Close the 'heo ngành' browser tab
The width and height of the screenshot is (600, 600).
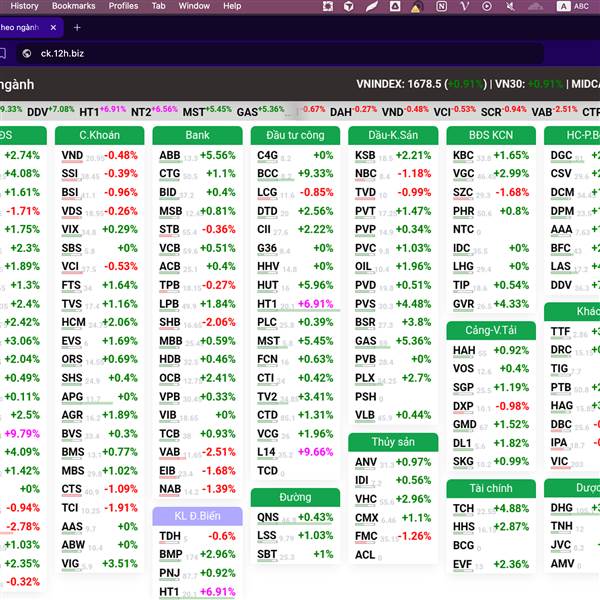tap(53, 28)
